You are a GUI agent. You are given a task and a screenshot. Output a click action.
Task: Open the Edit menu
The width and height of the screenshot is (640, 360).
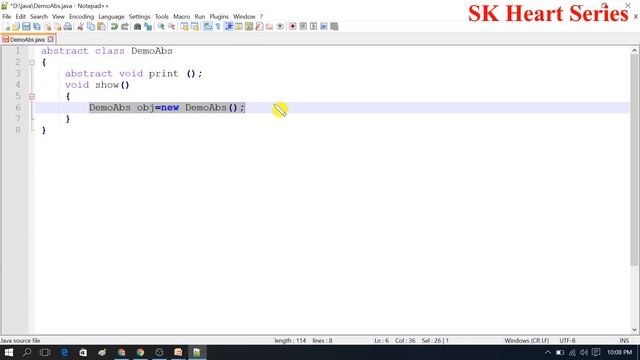20,17
